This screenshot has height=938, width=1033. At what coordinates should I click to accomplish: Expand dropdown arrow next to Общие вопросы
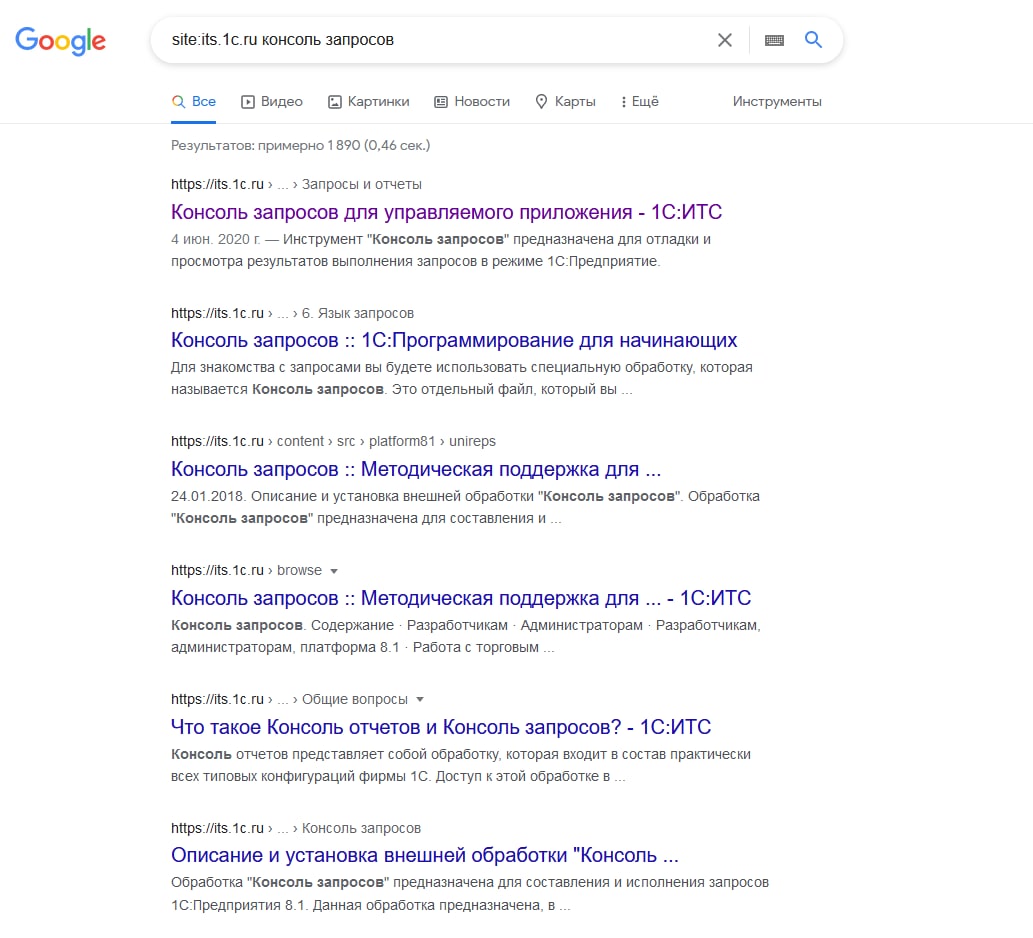click(420, 700)
